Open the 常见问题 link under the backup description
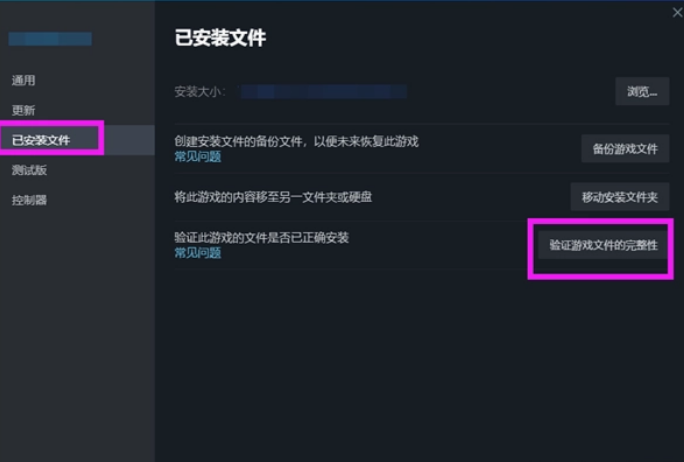 pos(198,157)
